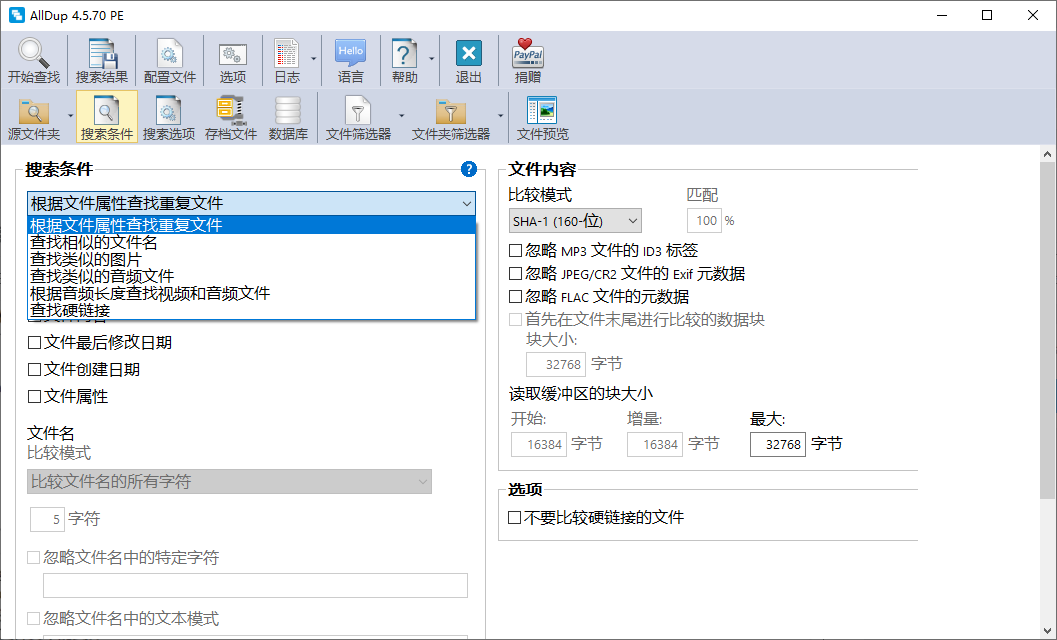This screenshot has height=640, width=1057.
Task: Open 搜索结果 from the toolbar
Action: click(x=102, y=54)
